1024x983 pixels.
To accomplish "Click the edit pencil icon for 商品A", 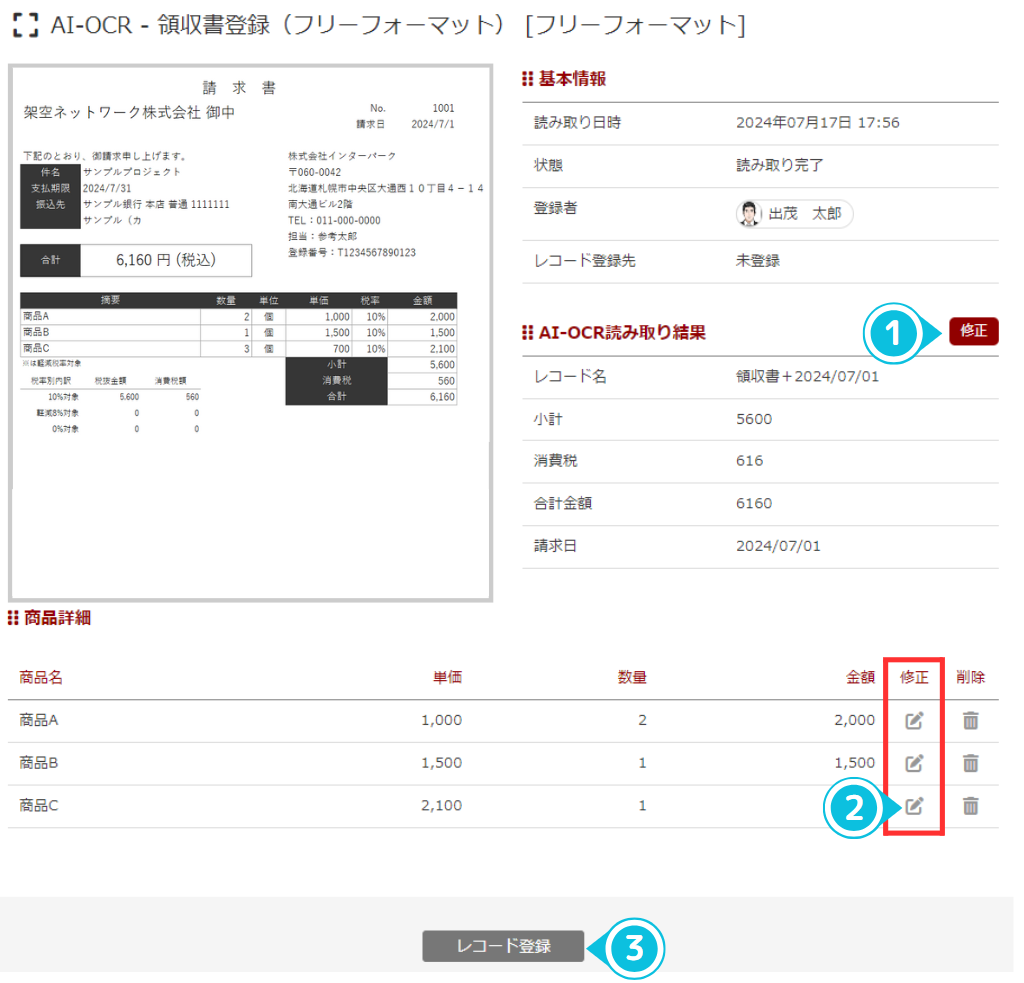I will 913,720.
